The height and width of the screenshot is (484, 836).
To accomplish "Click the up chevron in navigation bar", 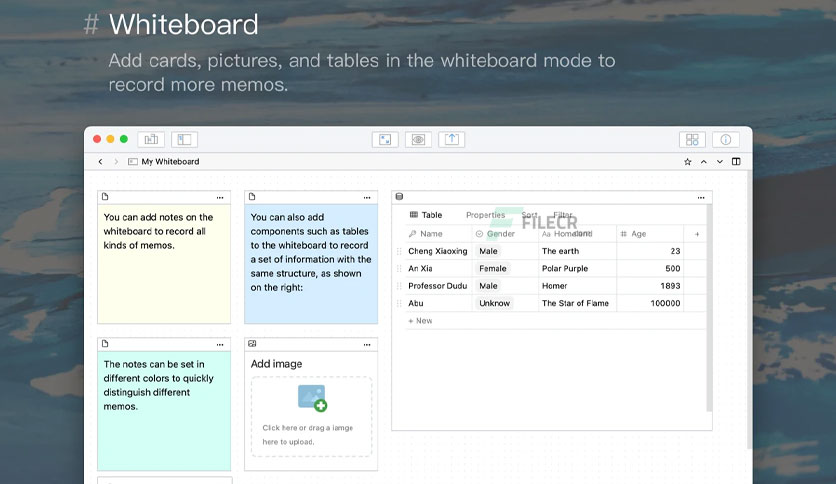I will 704,162.
